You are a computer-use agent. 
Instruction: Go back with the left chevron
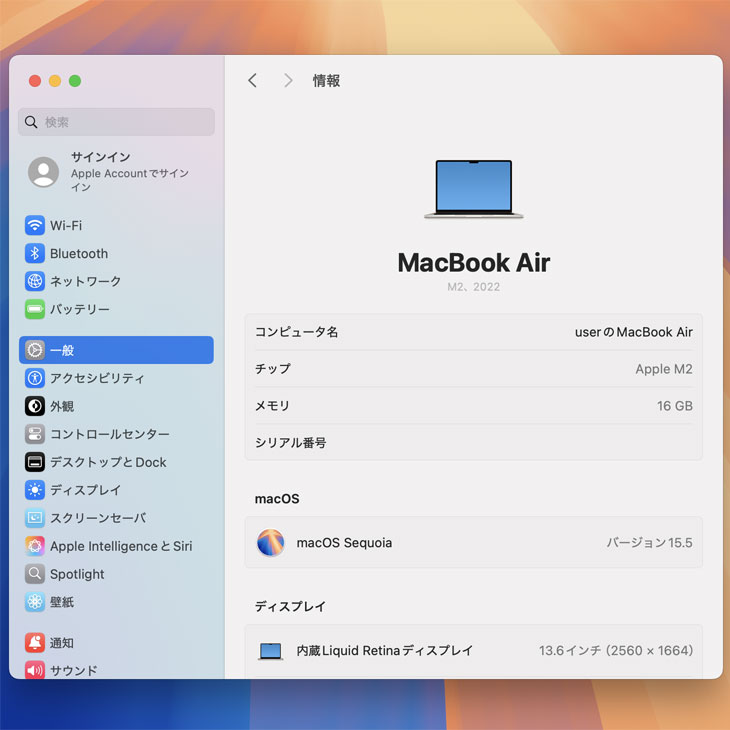click(252, 81)
